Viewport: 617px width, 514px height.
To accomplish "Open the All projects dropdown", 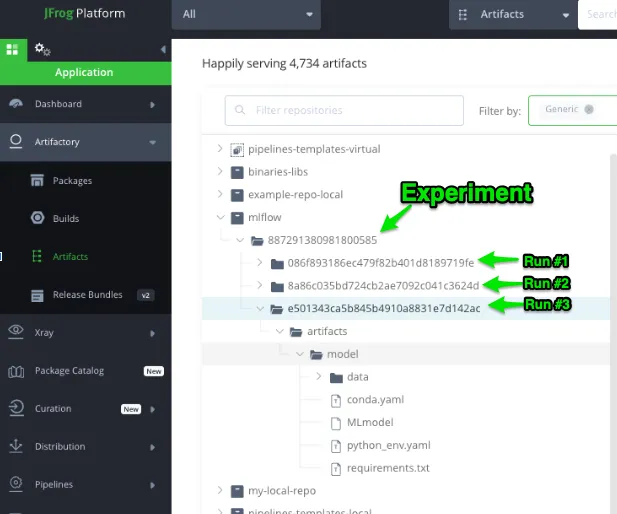I will click(246, 15).
